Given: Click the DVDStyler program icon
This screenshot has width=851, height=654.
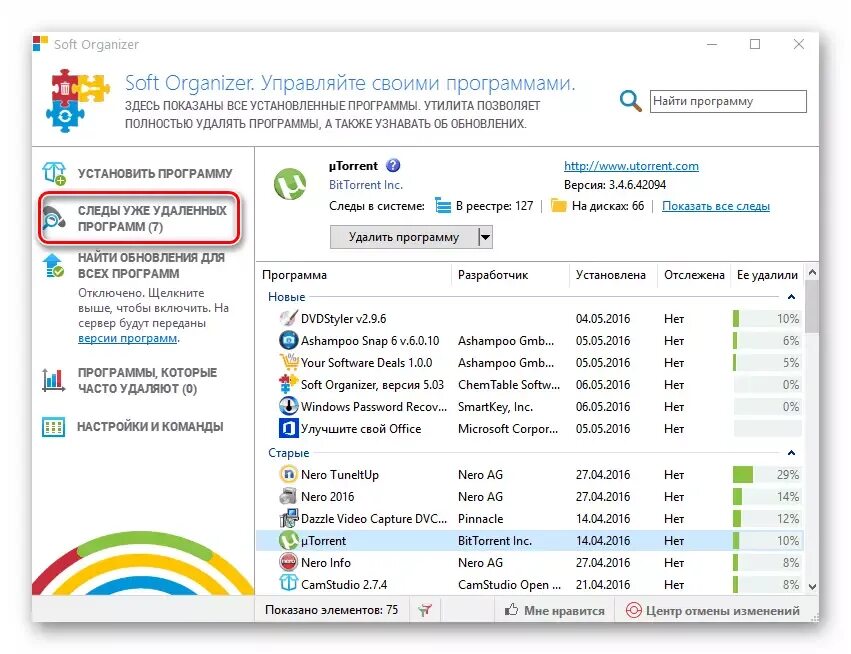Looking at the screenshot, I should (x=288, y=319).
